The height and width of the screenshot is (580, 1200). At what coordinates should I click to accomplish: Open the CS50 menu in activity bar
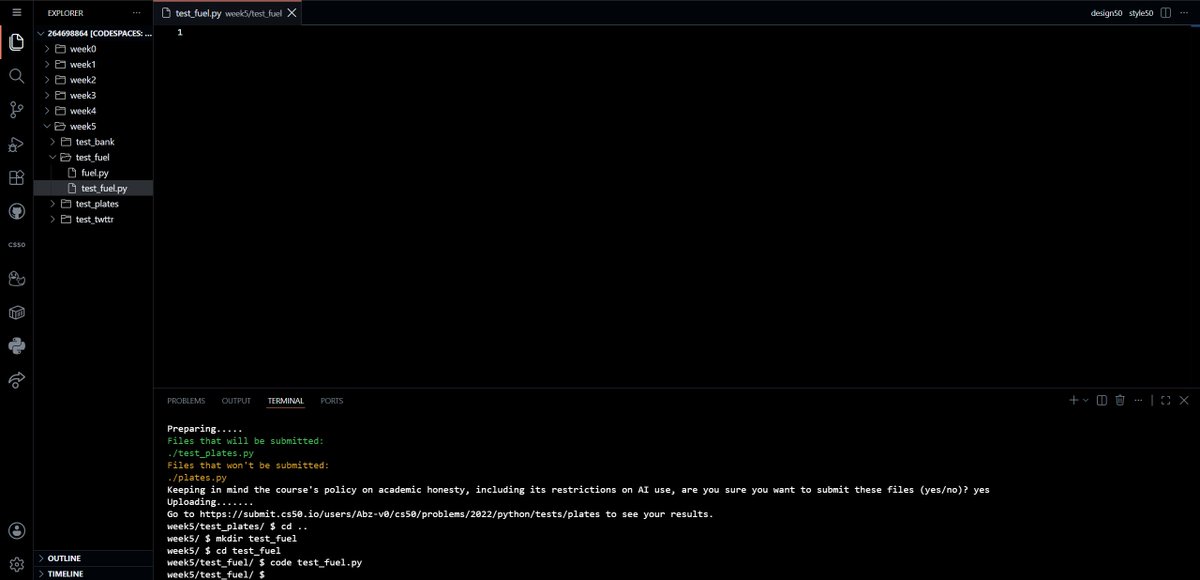coord(16,245)
